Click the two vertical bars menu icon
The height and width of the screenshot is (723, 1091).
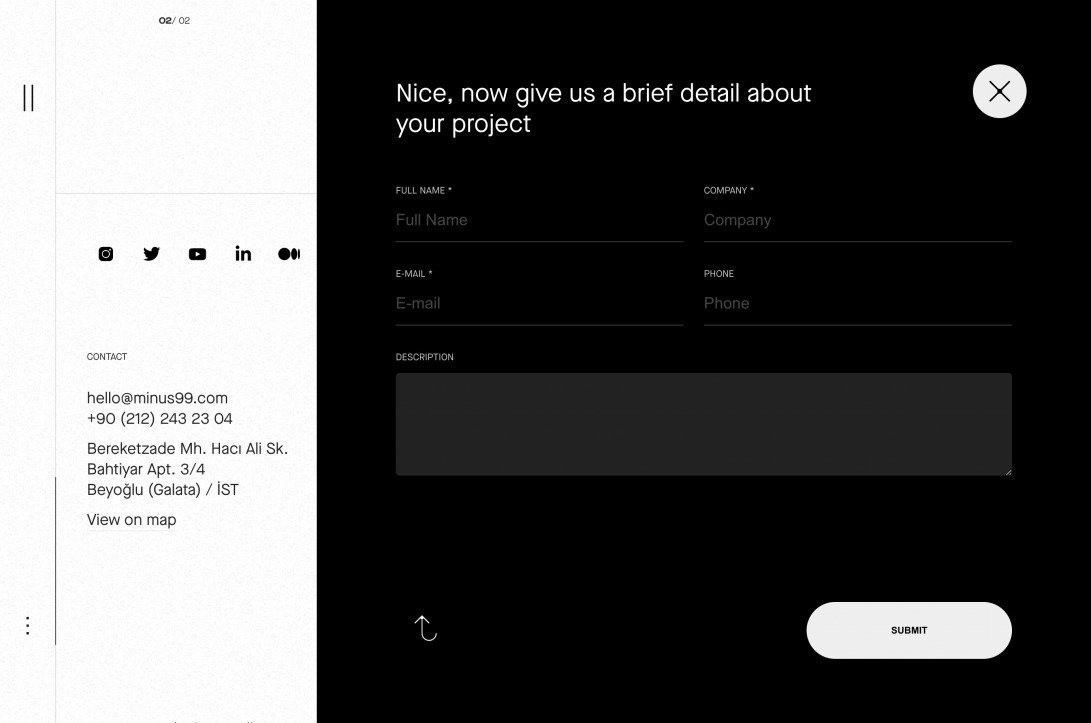[28, 98]
